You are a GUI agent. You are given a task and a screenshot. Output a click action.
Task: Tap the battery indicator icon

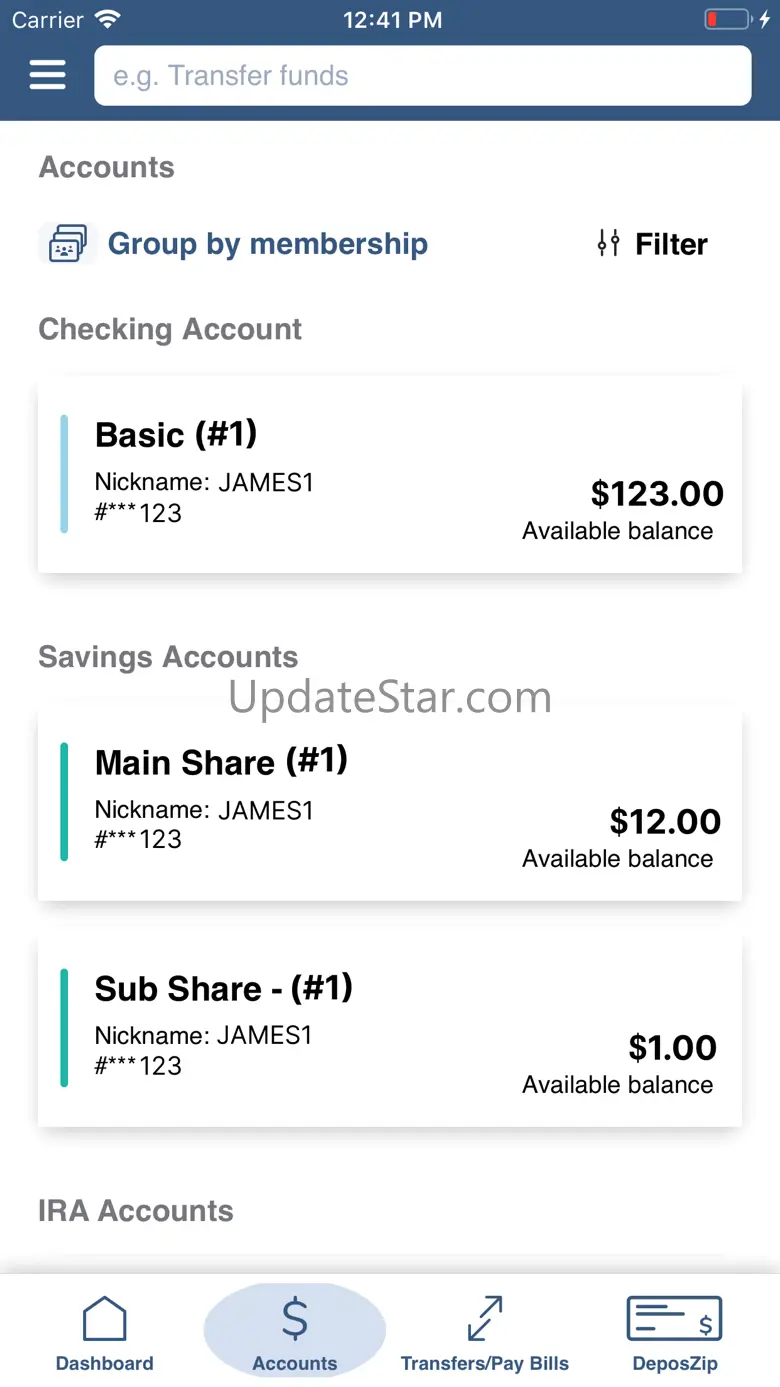(727, 19)
